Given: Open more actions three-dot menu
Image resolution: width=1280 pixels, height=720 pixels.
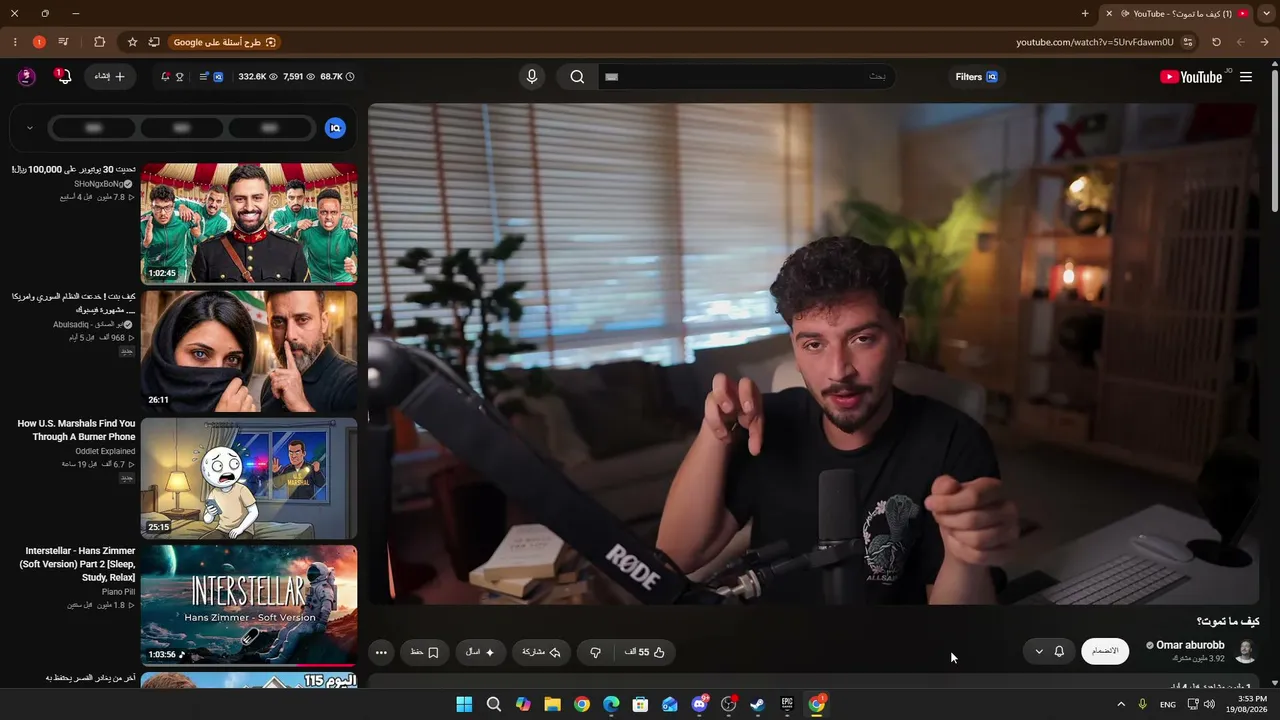Looking at the screenshot, I should [x=381, y=652].
